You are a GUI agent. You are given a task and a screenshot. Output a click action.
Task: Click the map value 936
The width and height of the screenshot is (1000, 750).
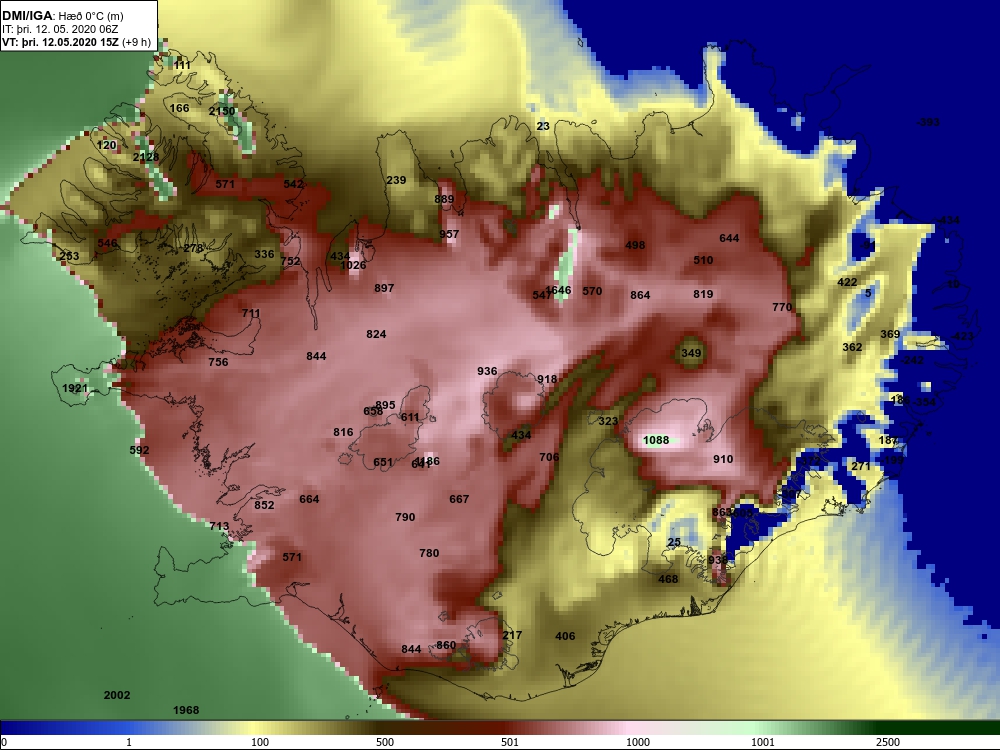pyautogui.click(x=487, y=371)
